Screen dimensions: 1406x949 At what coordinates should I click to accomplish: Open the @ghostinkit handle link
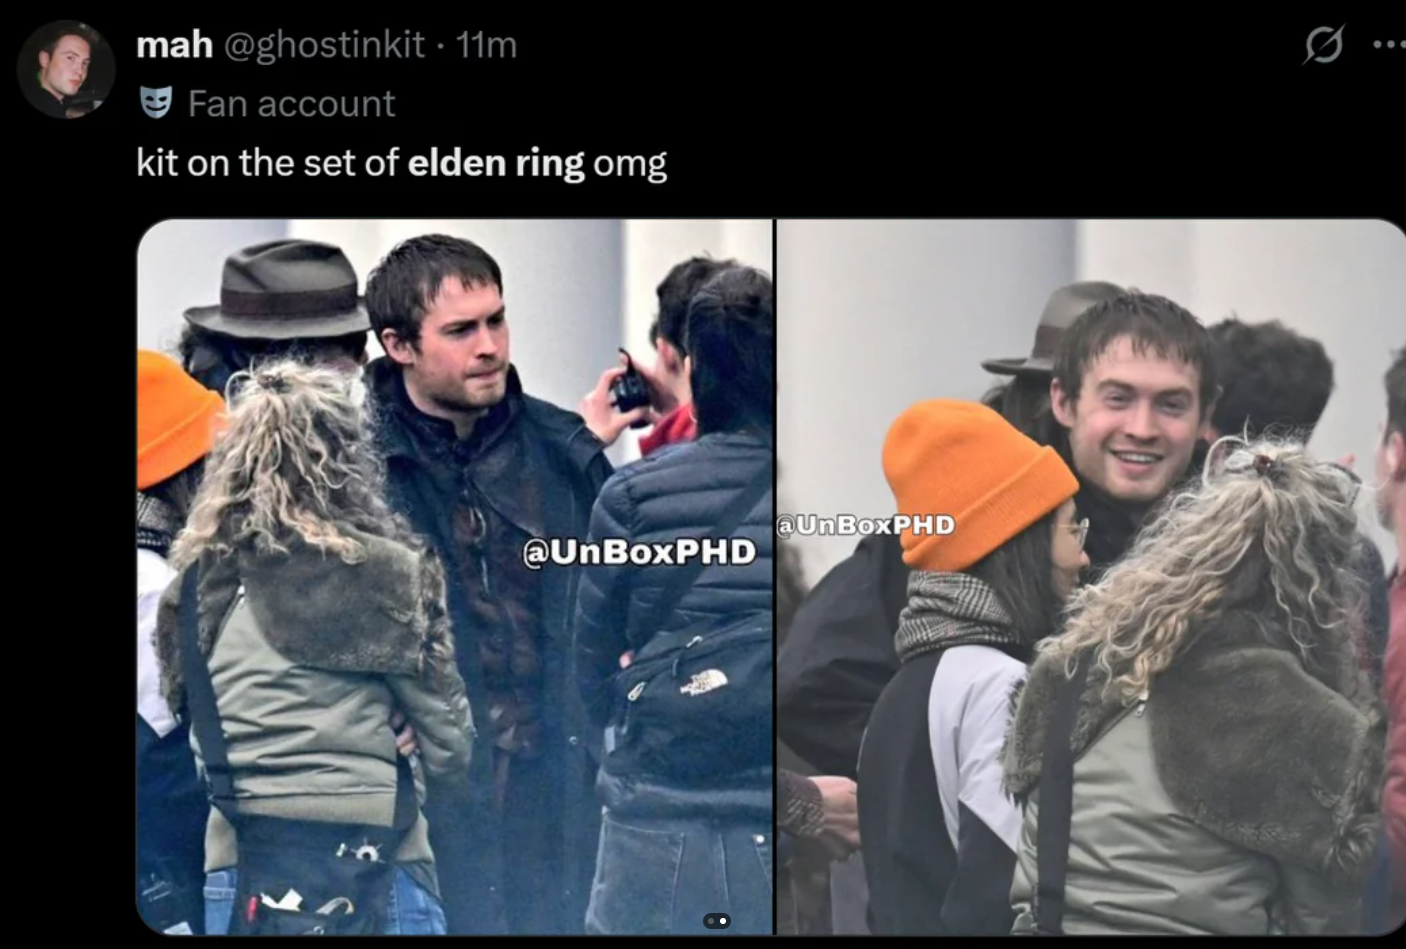(x=324, y=44)
